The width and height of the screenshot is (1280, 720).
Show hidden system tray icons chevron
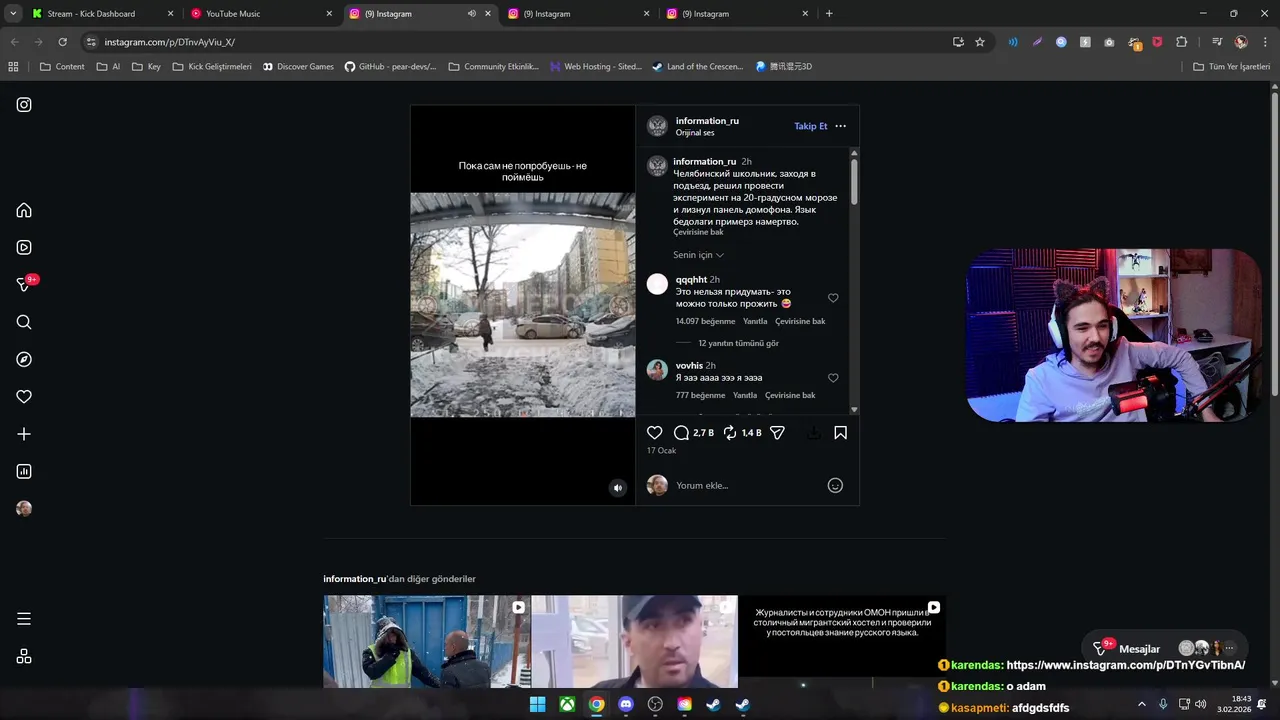1142,704
